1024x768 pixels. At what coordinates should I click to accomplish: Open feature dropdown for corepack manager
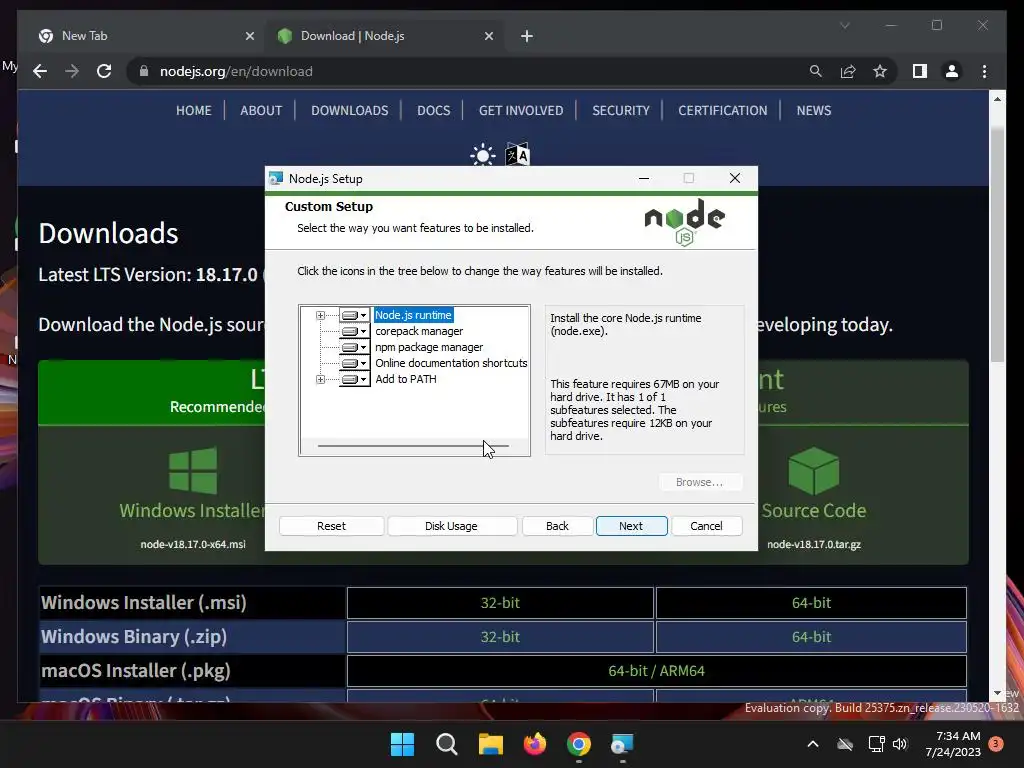(x=355, y=331)
